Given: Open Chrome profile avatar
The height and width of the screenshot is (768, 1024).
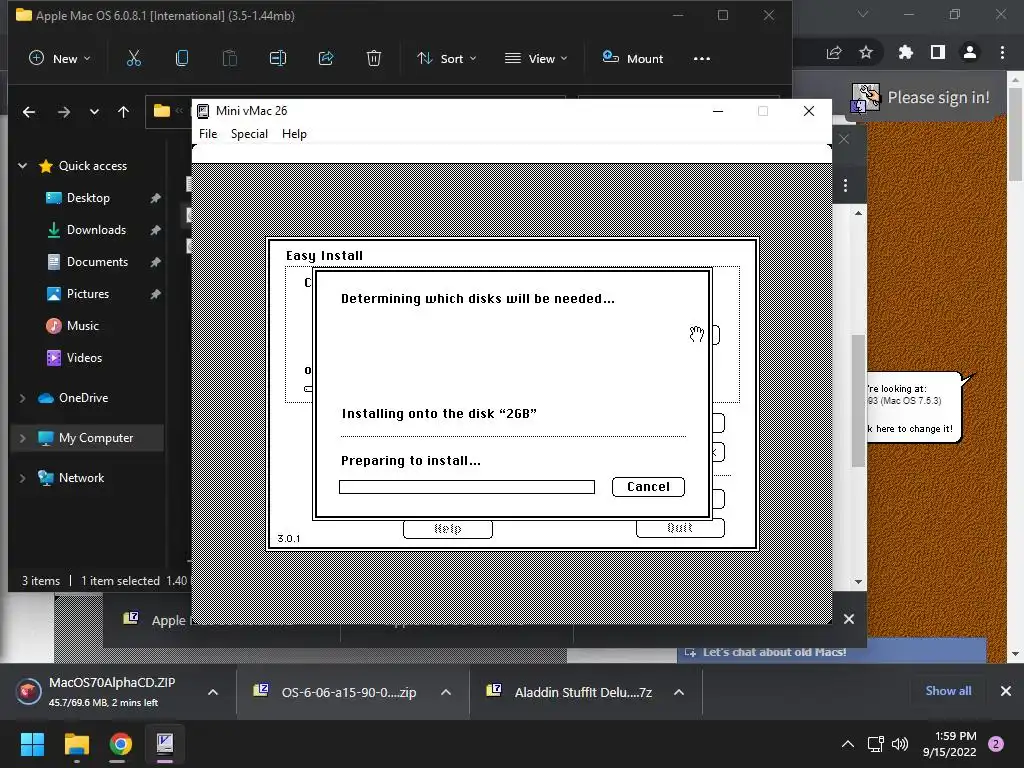Looking at the screenshot, I should (970, 52).
